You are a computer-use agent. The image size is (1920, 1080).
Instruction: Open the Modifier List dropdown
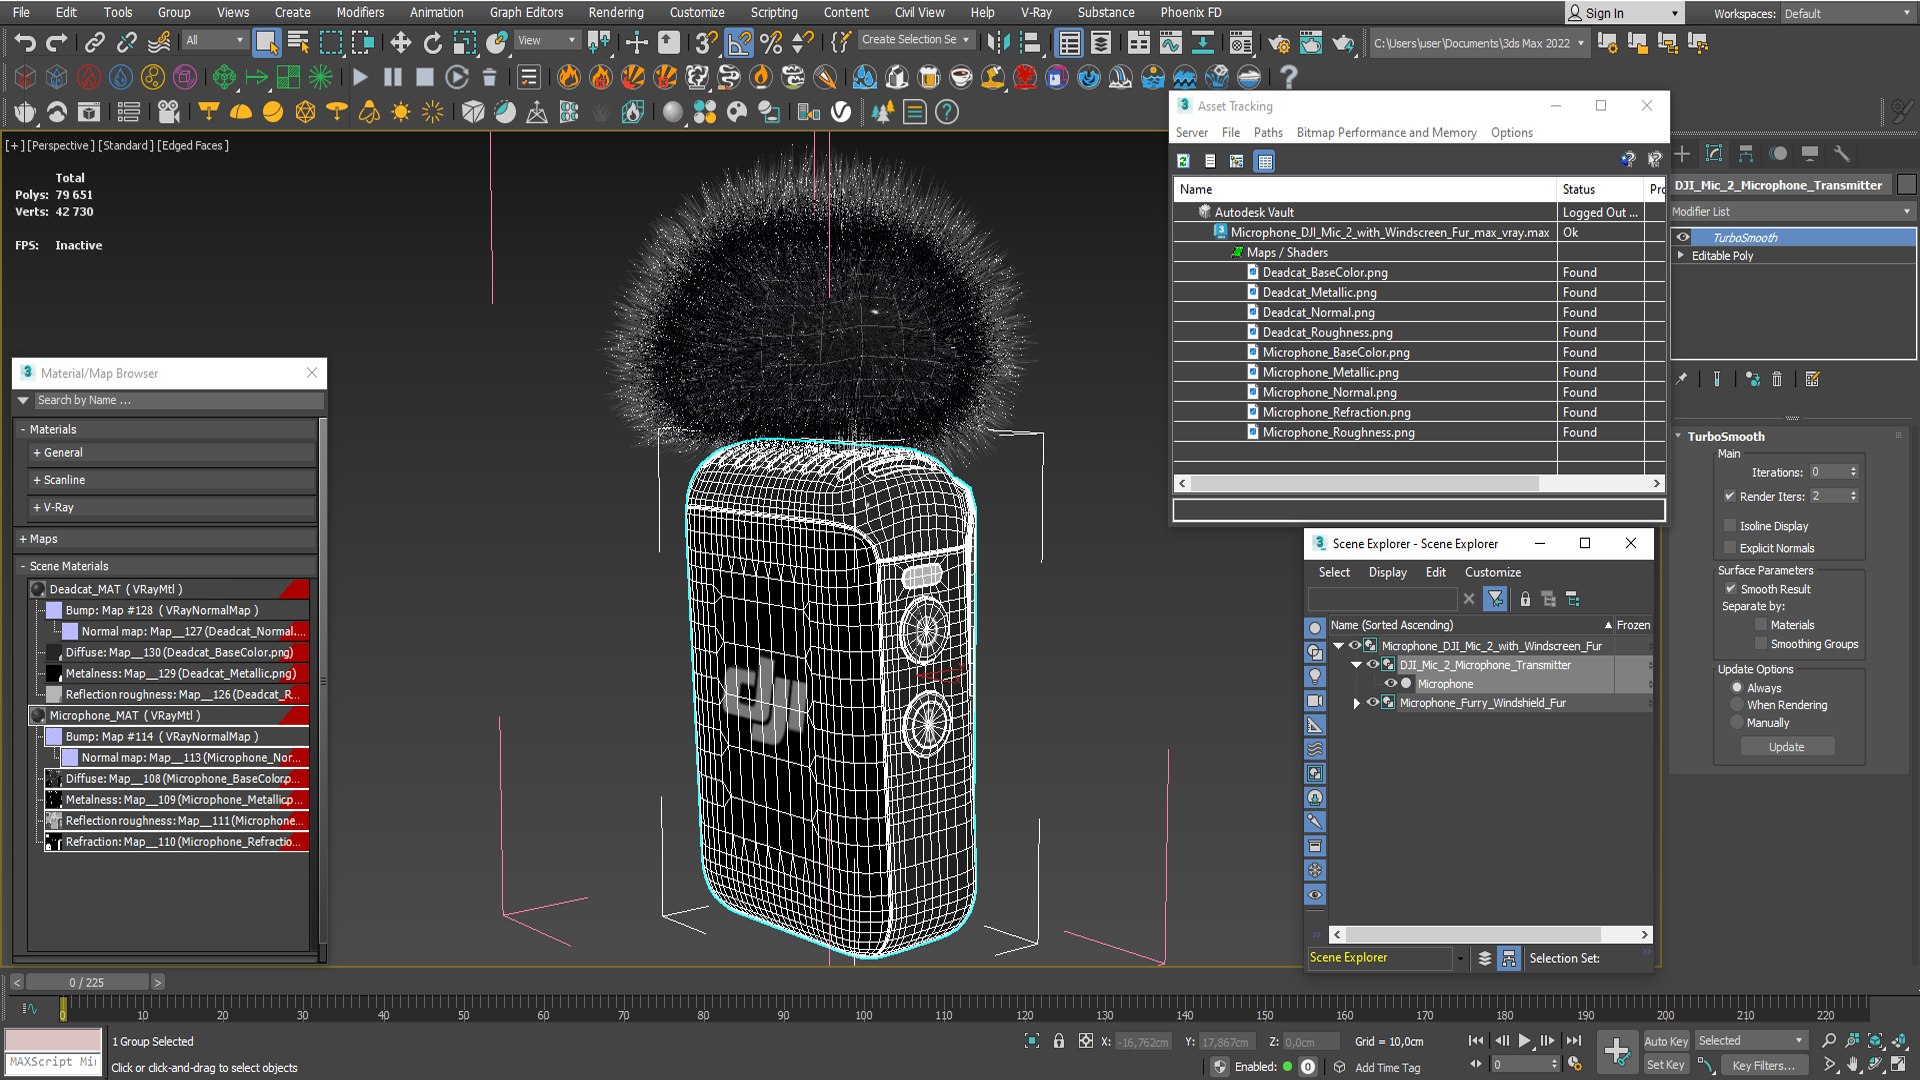tap(1792, 212)
